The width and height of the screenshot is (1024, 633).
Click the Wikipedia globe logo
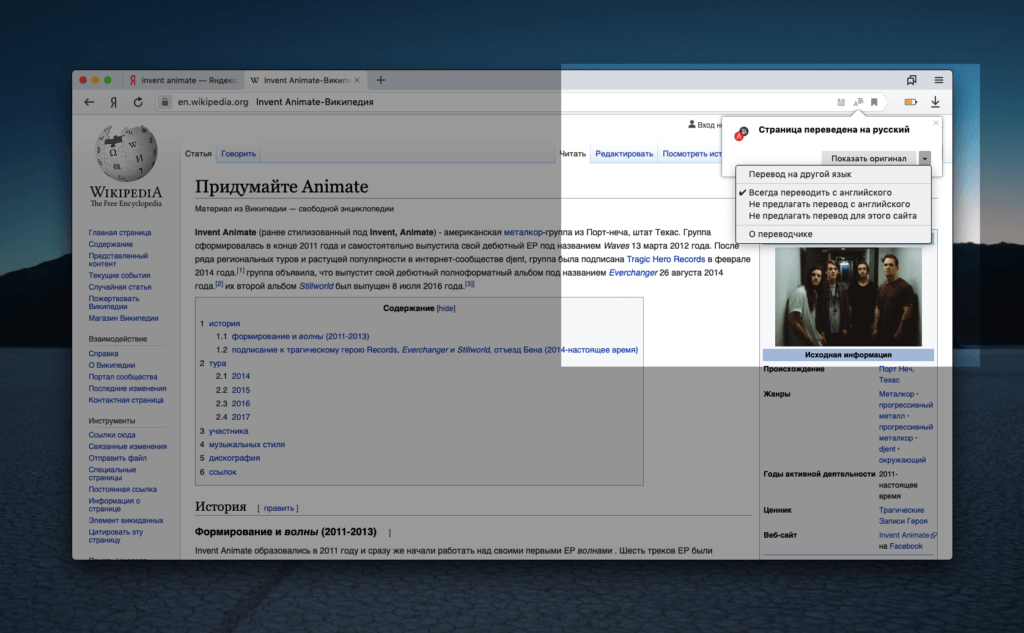pos(127,154)
